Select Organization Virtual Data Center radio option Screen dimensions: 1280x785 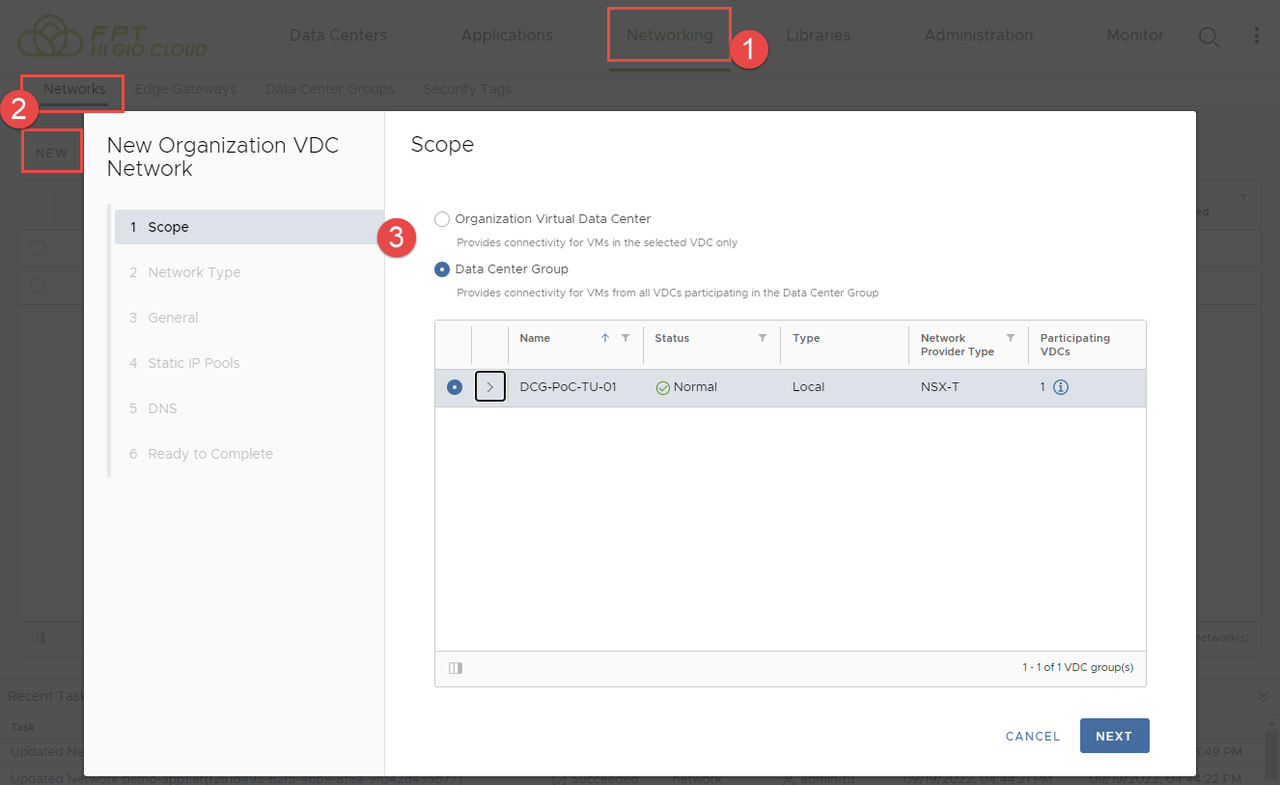(442, 219)
